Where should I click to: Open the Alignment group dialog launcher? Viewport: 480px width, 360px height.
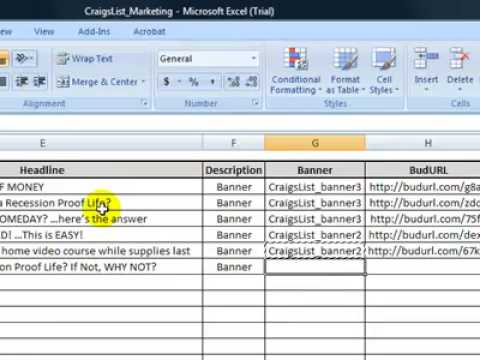pyautogui.click(x=145, y=103)
